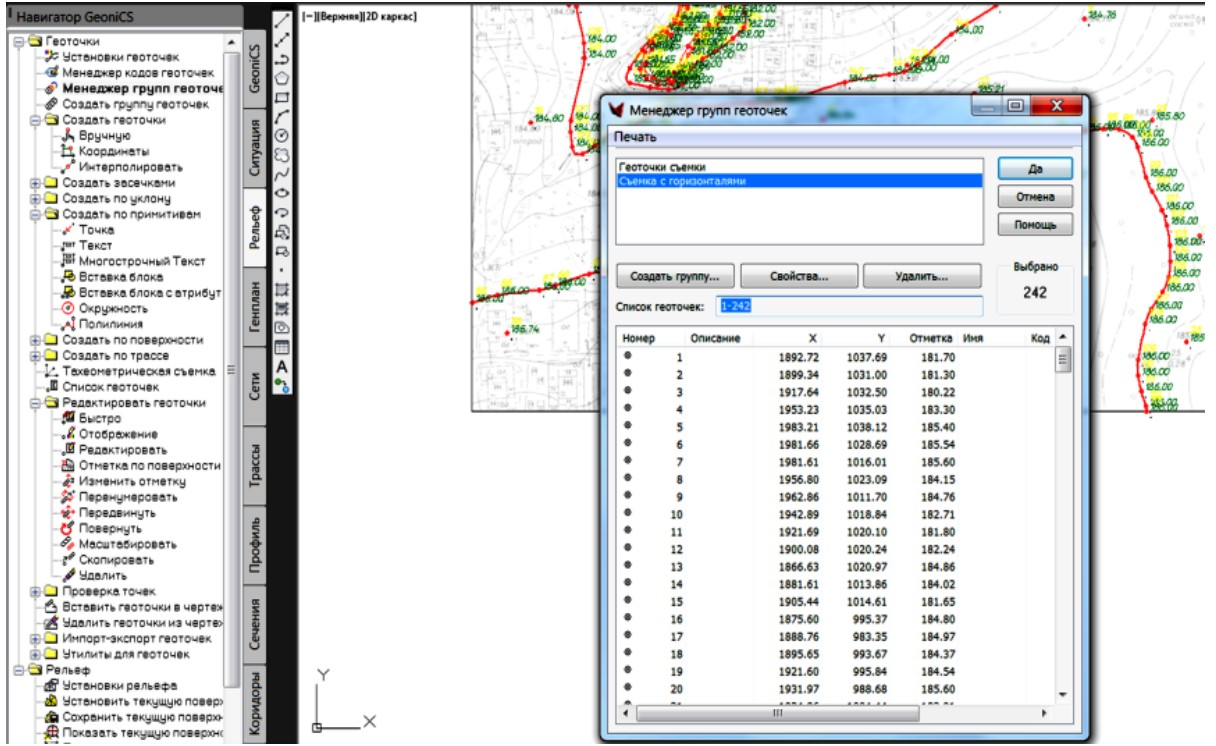This screenshot has width=1216, height=746.
Task: Choose the Окружность primitive tool
Action: (x=114, y=308)
